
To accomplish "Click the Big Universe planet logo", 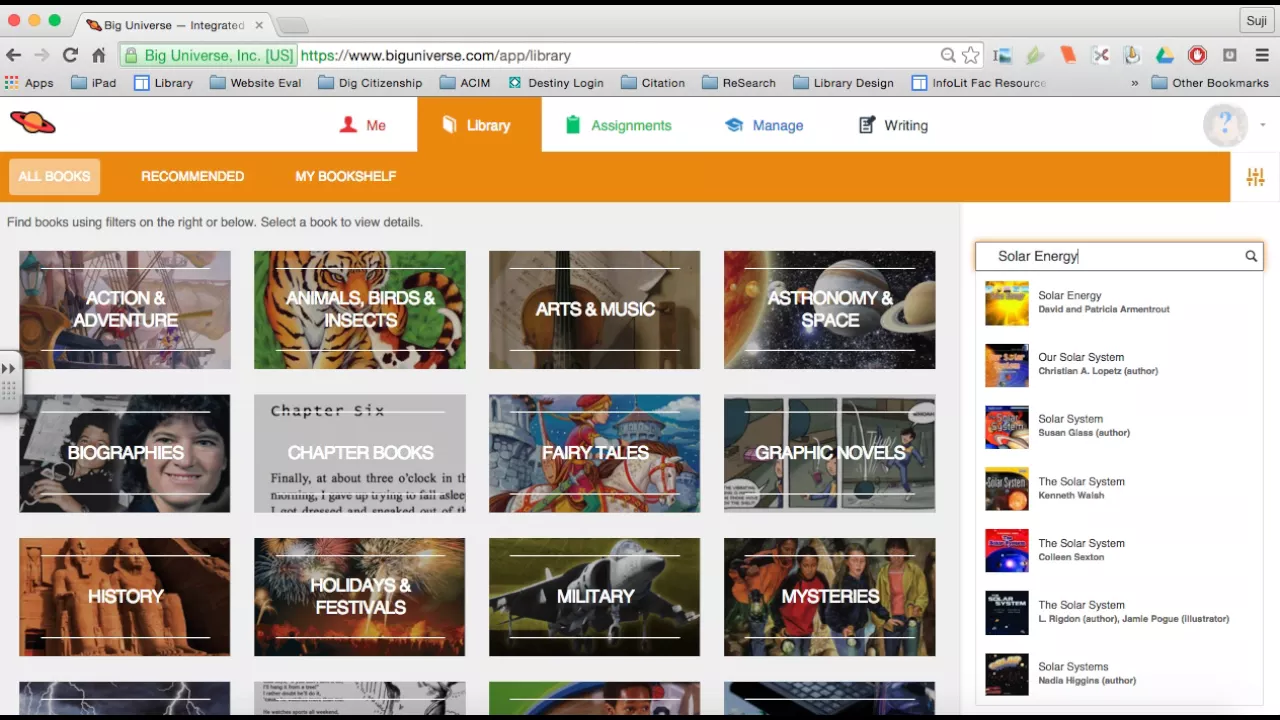I will [33, 123].
